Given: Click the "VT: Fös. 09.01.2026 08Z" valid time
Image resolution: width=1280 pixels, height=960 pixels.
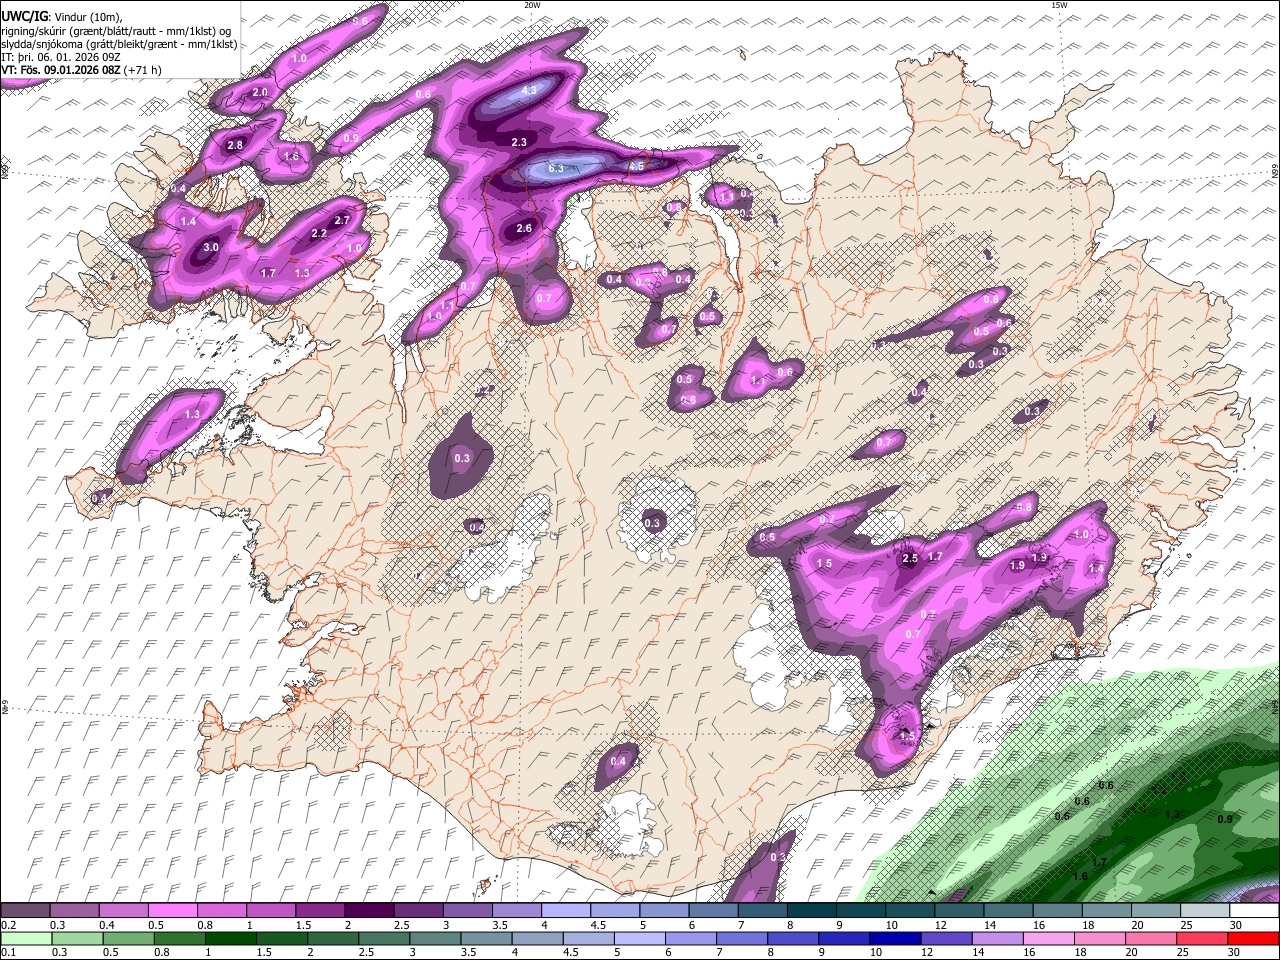Looking at the screenshot, I should pos(61,70).
